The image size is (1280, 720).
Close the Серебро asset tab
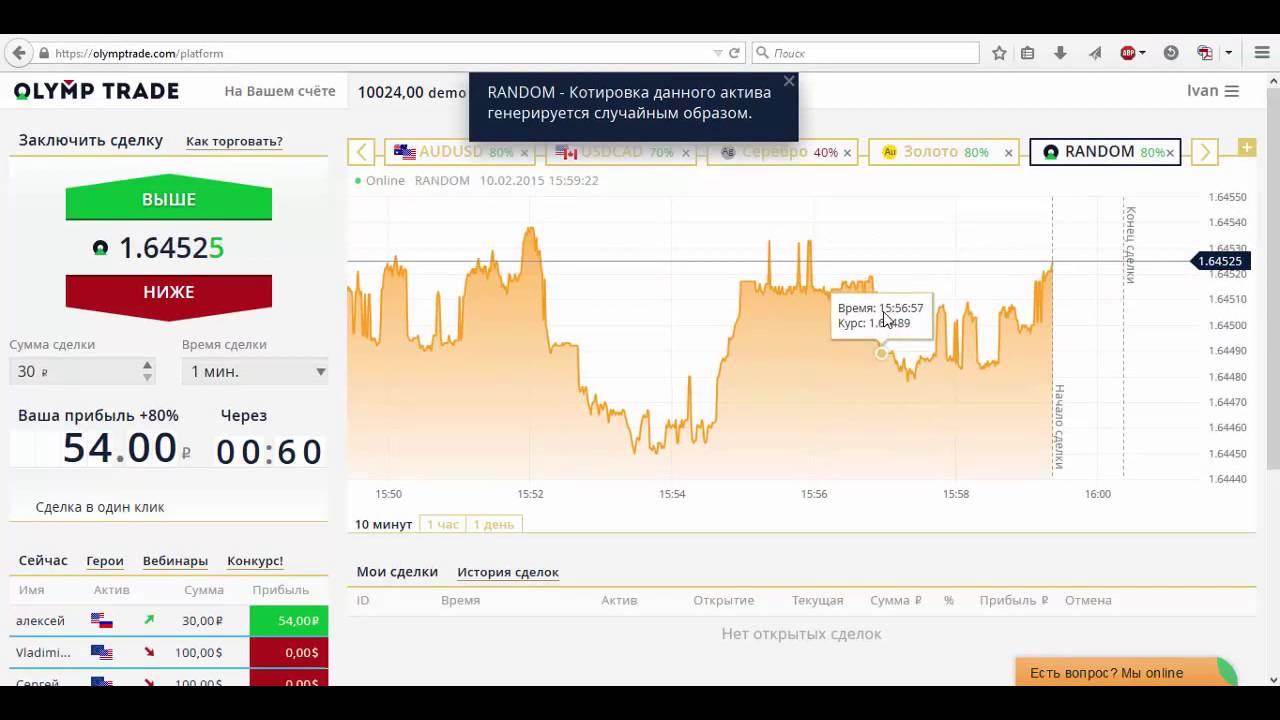coord(847,153)
